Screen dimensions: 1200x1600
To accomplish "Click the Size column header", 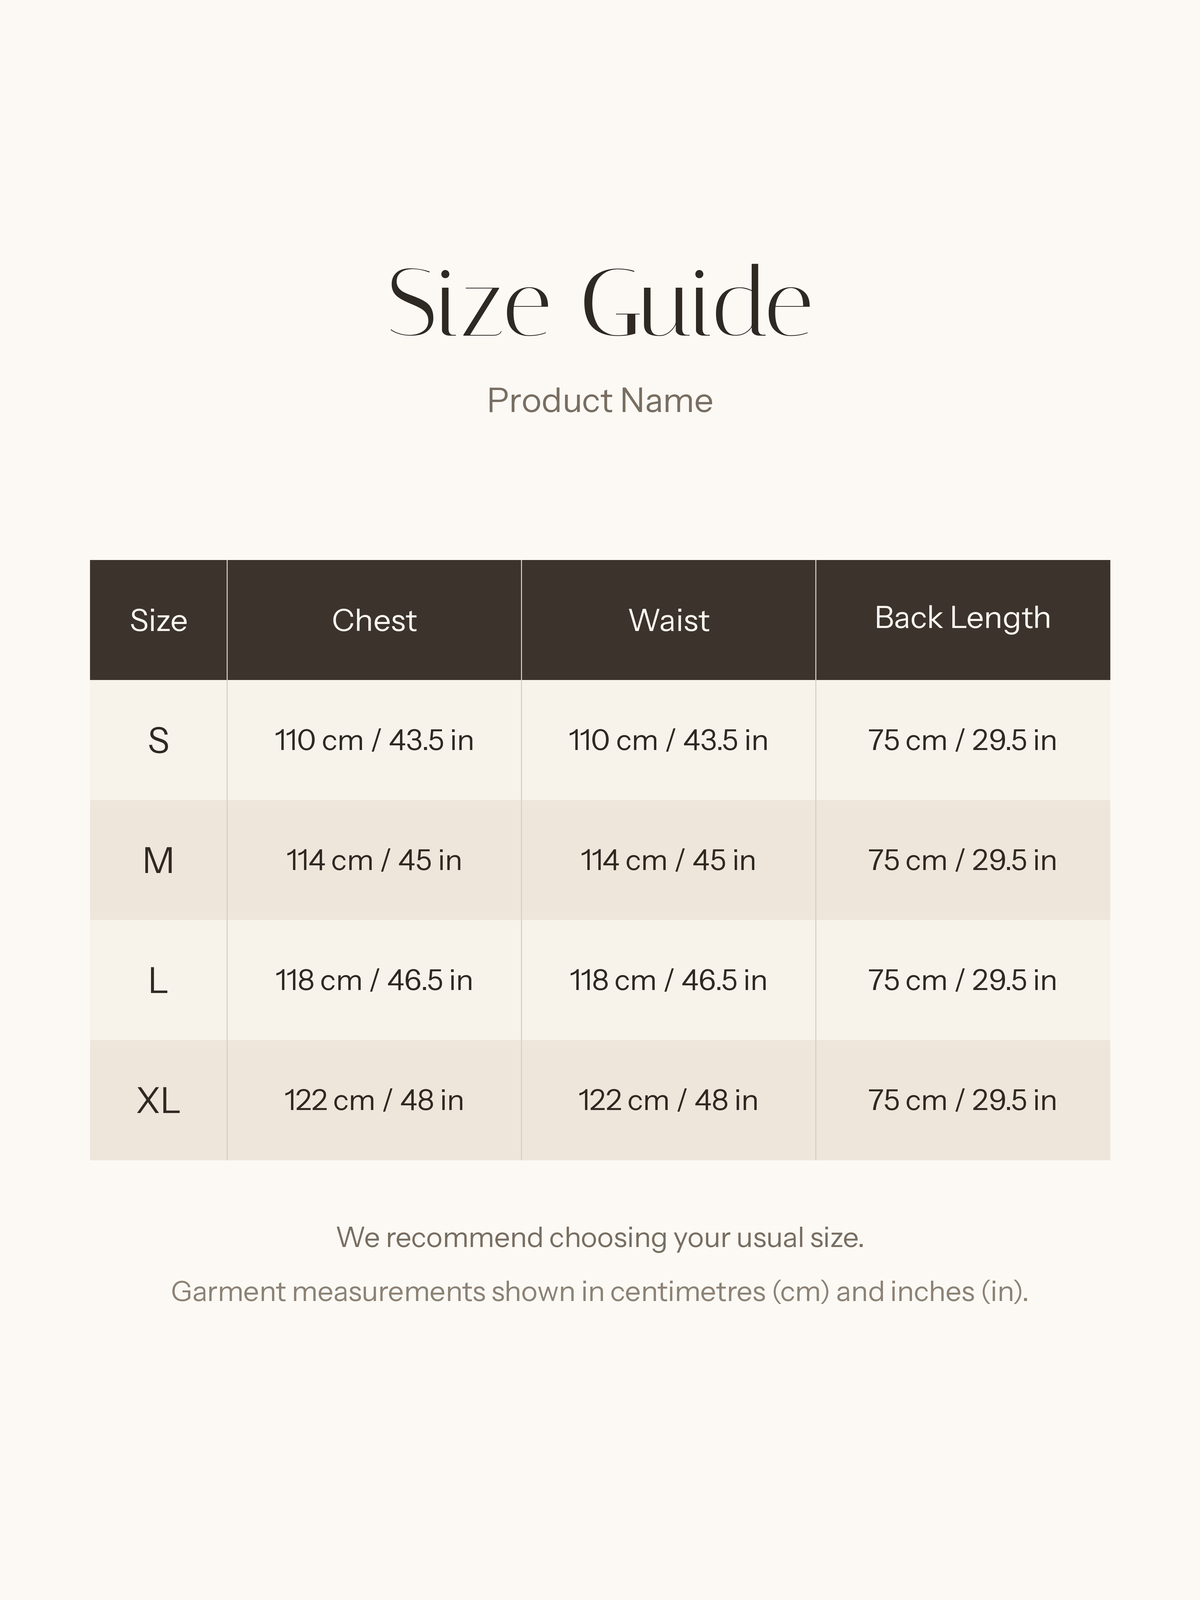I will 158,620.
